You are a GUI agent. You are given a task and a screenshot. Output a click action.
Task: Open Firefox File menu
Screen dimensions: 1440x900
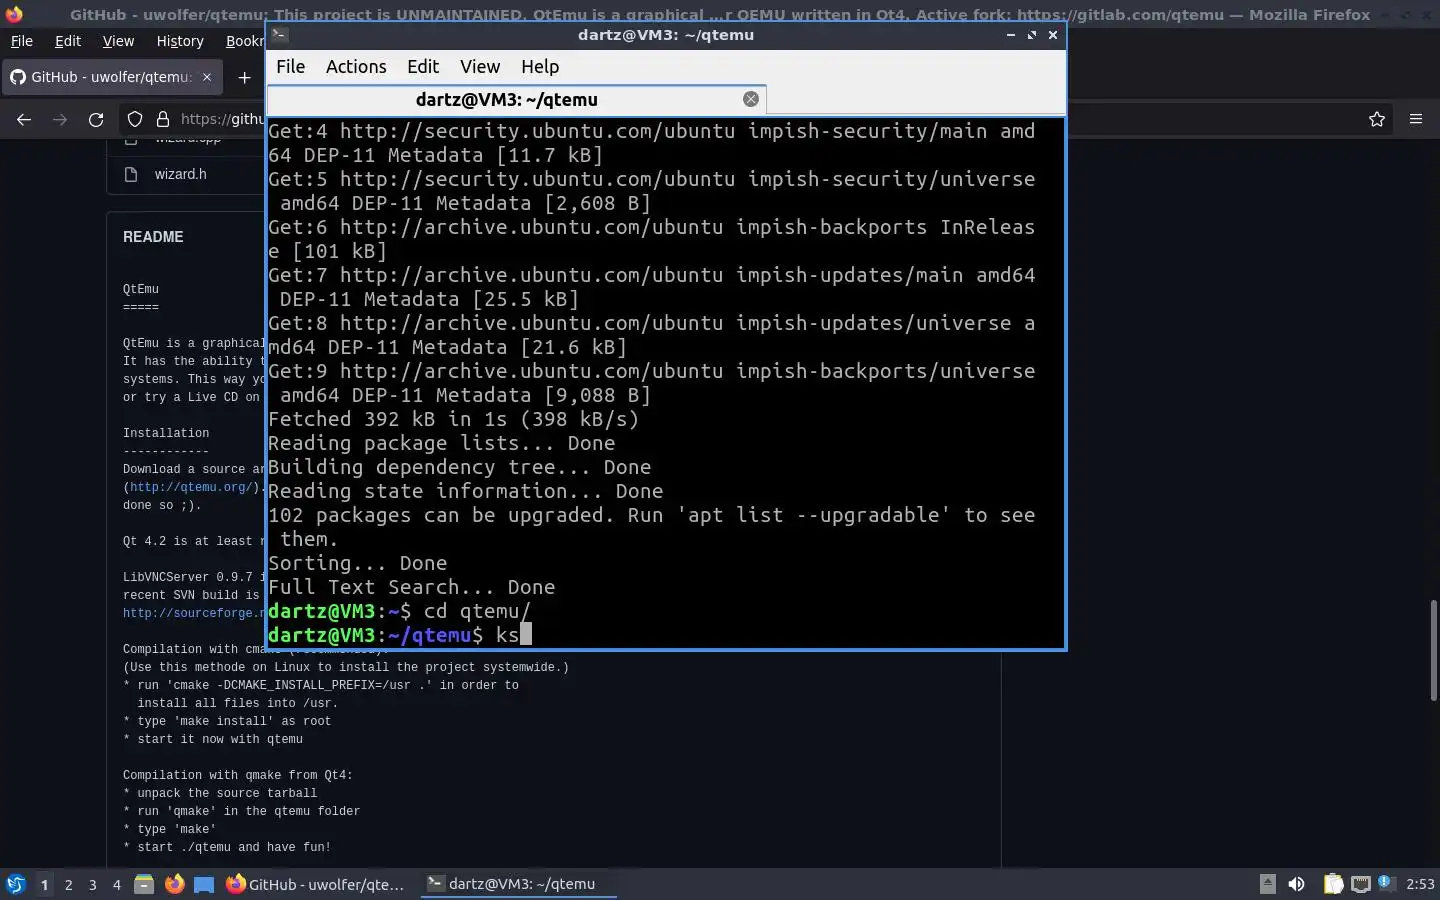click(x=21, y=41)
